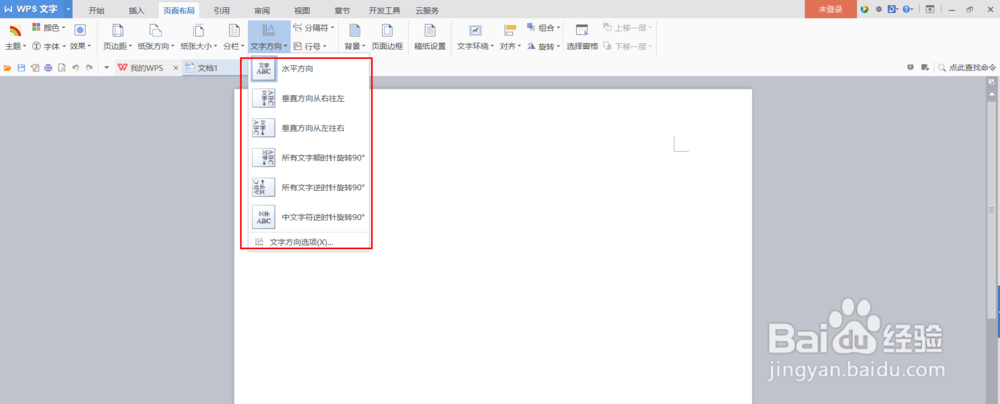Viewport: 1000px width, 404px height.
Task: Click the settings gear icon in title bar
Action: (879, 9)
